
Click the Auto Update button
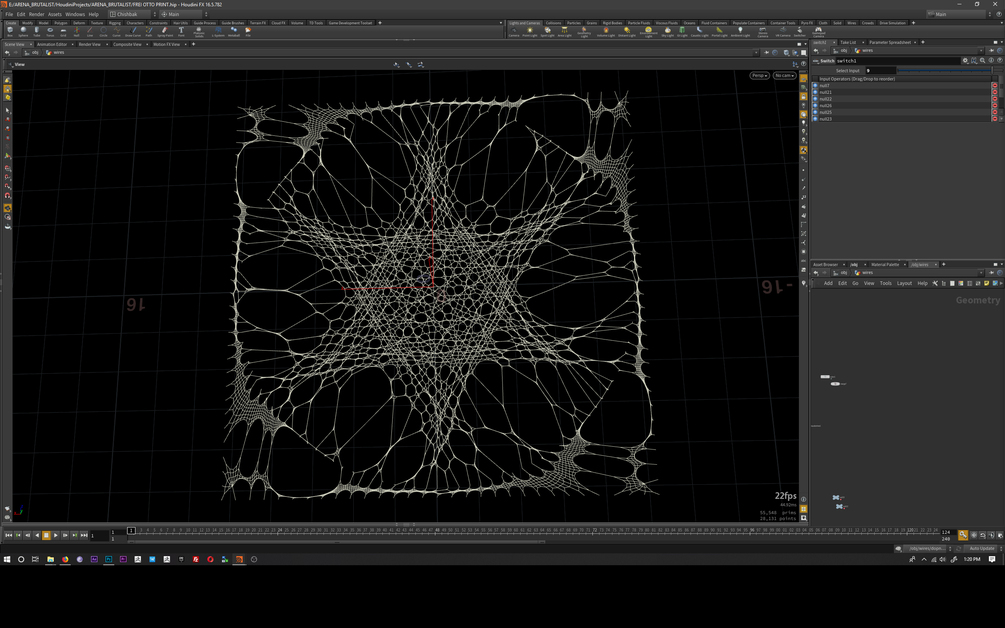pyautogui.click(x=982, y=549)
